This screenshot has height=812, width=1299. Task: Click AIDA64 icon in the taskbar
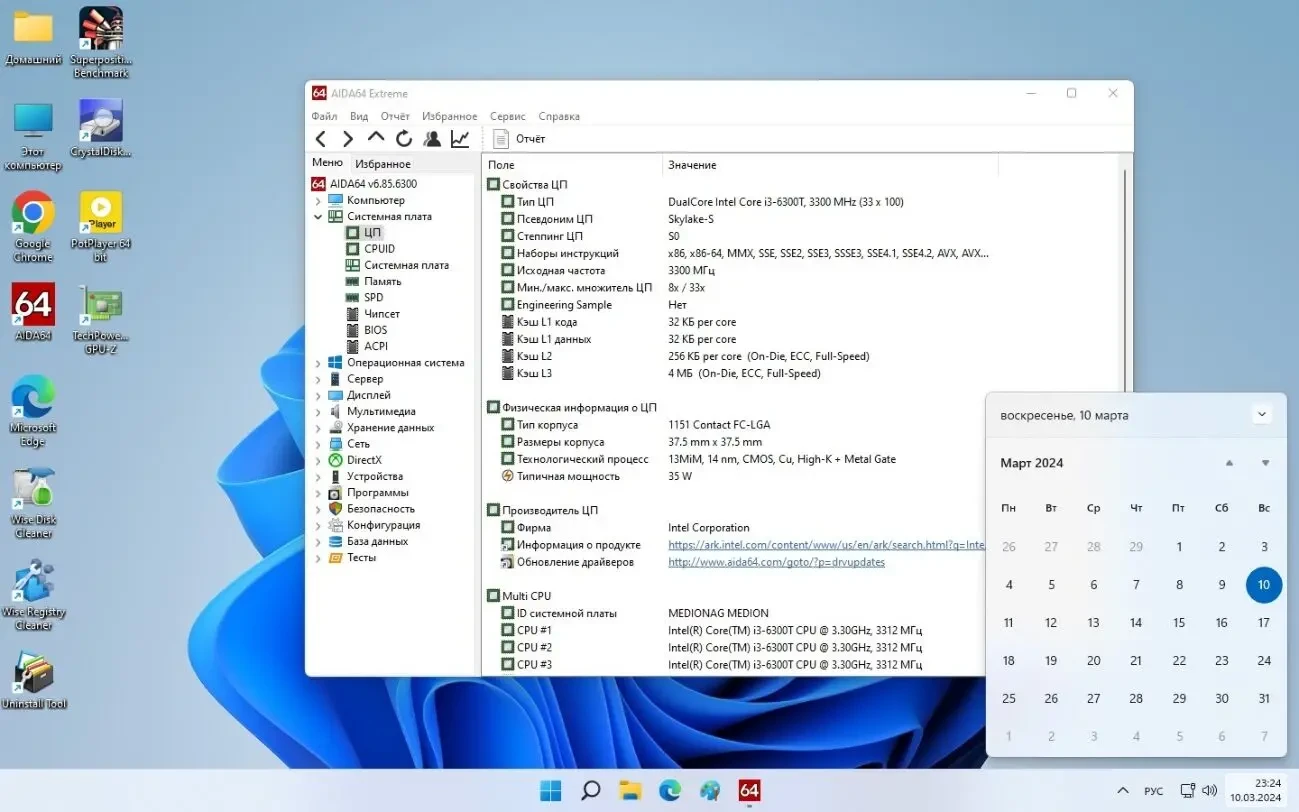tap(749, 791)
